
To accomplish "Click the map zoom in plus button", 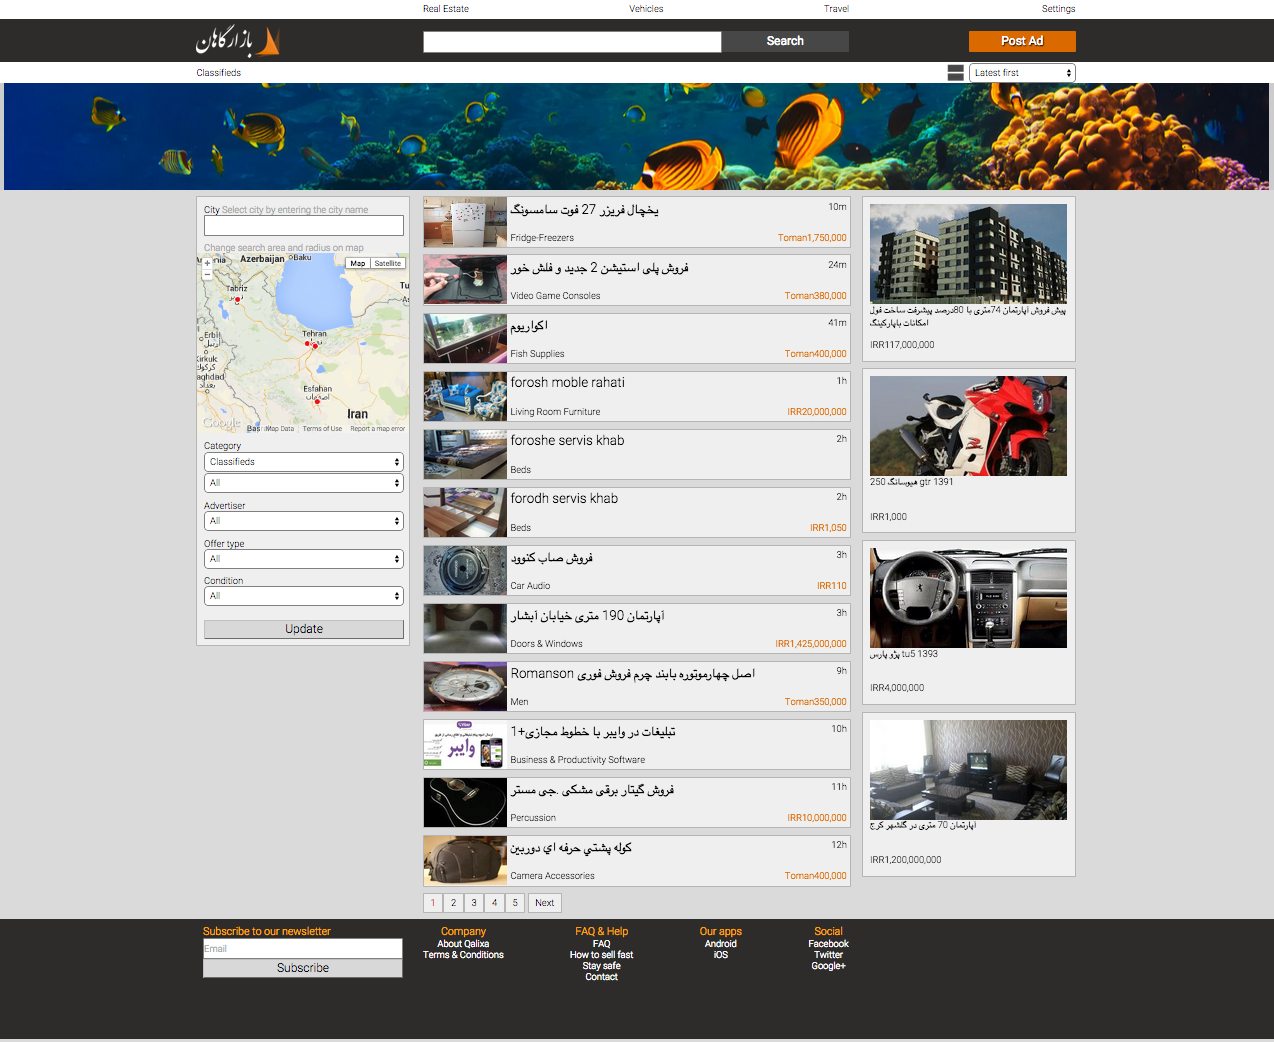I will [208, 263].
